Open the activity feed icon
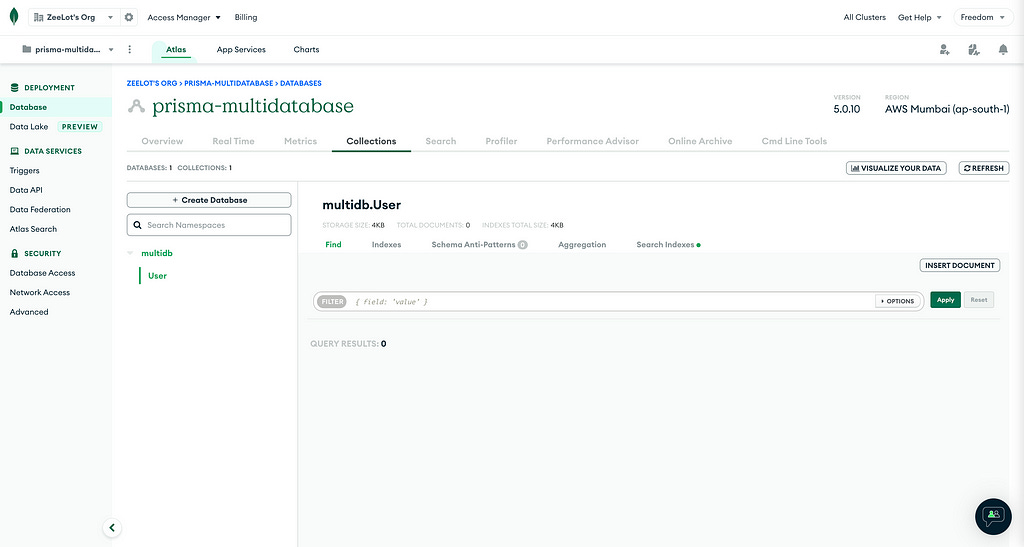The height and width of the screenshot is (547, 1024). coord(974,50)
